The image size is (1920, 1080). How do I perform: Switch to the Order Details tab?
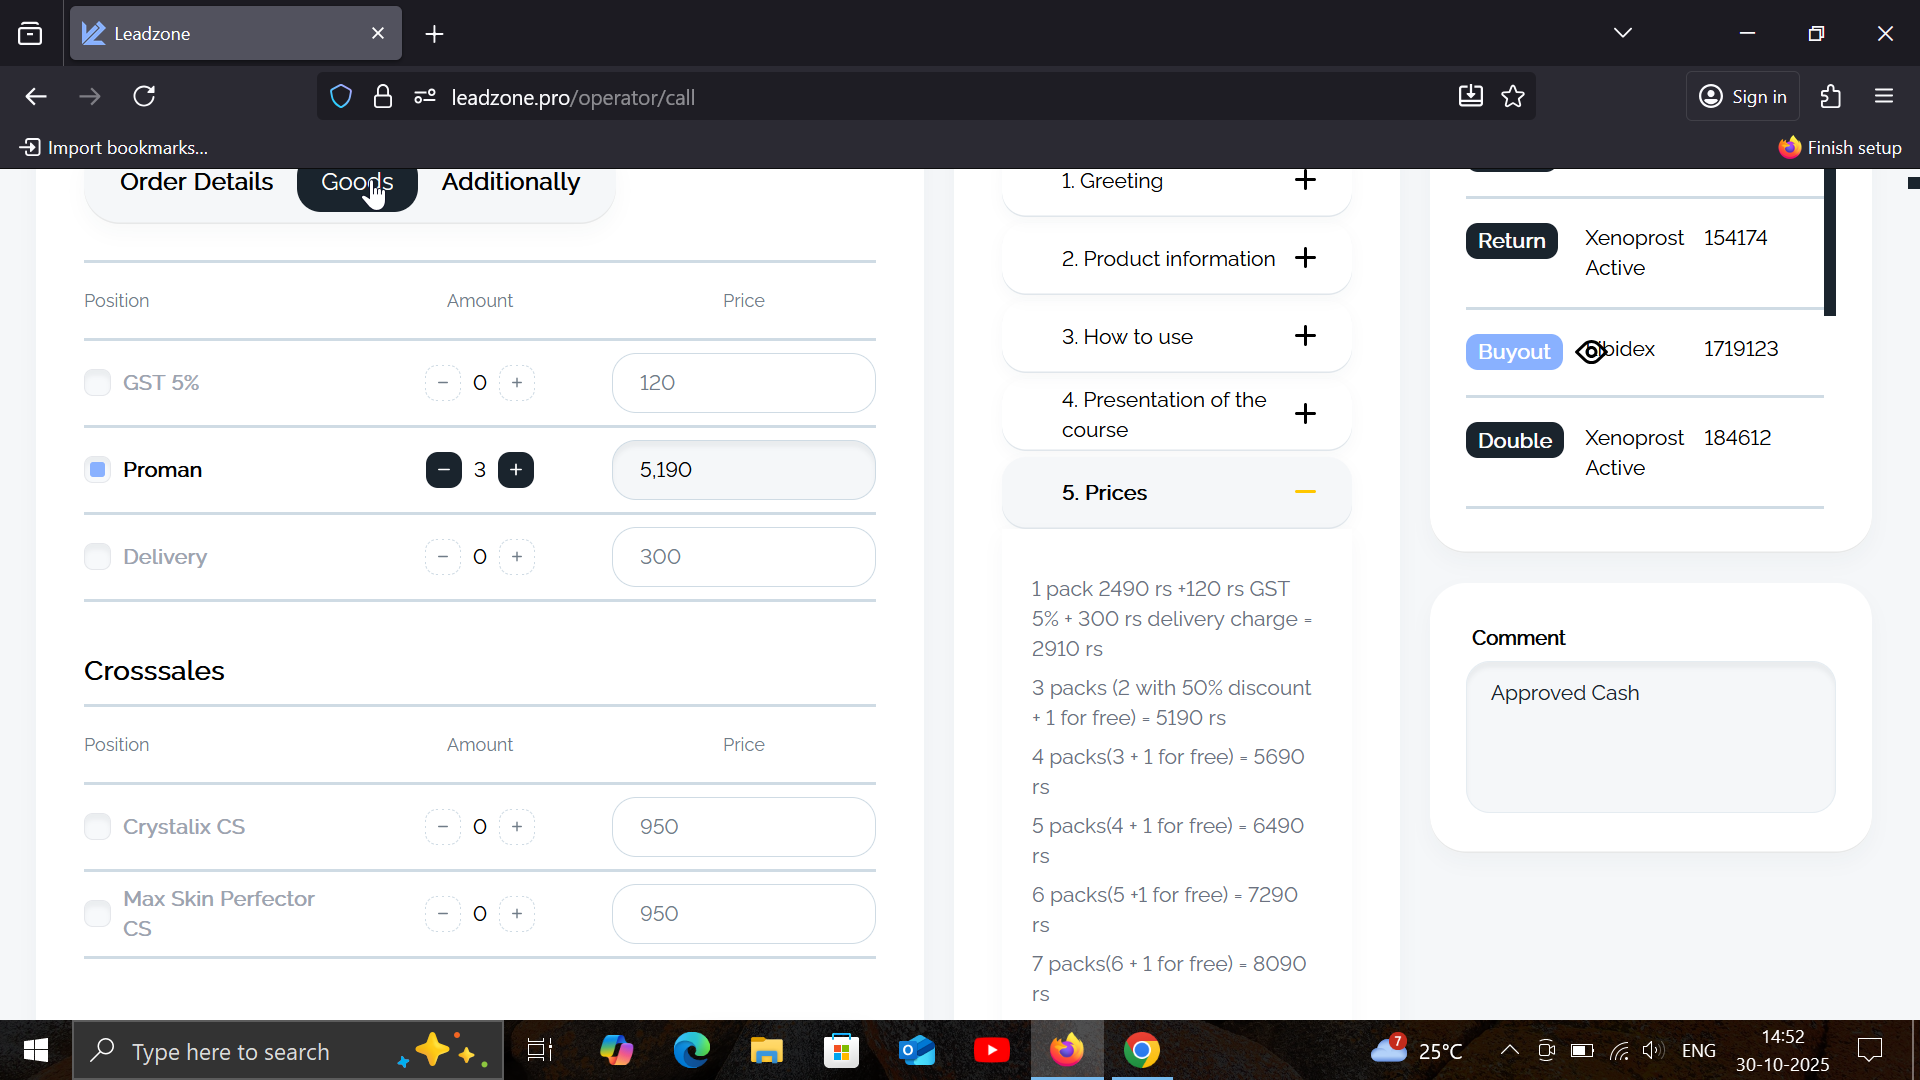[x=196, y=183]
